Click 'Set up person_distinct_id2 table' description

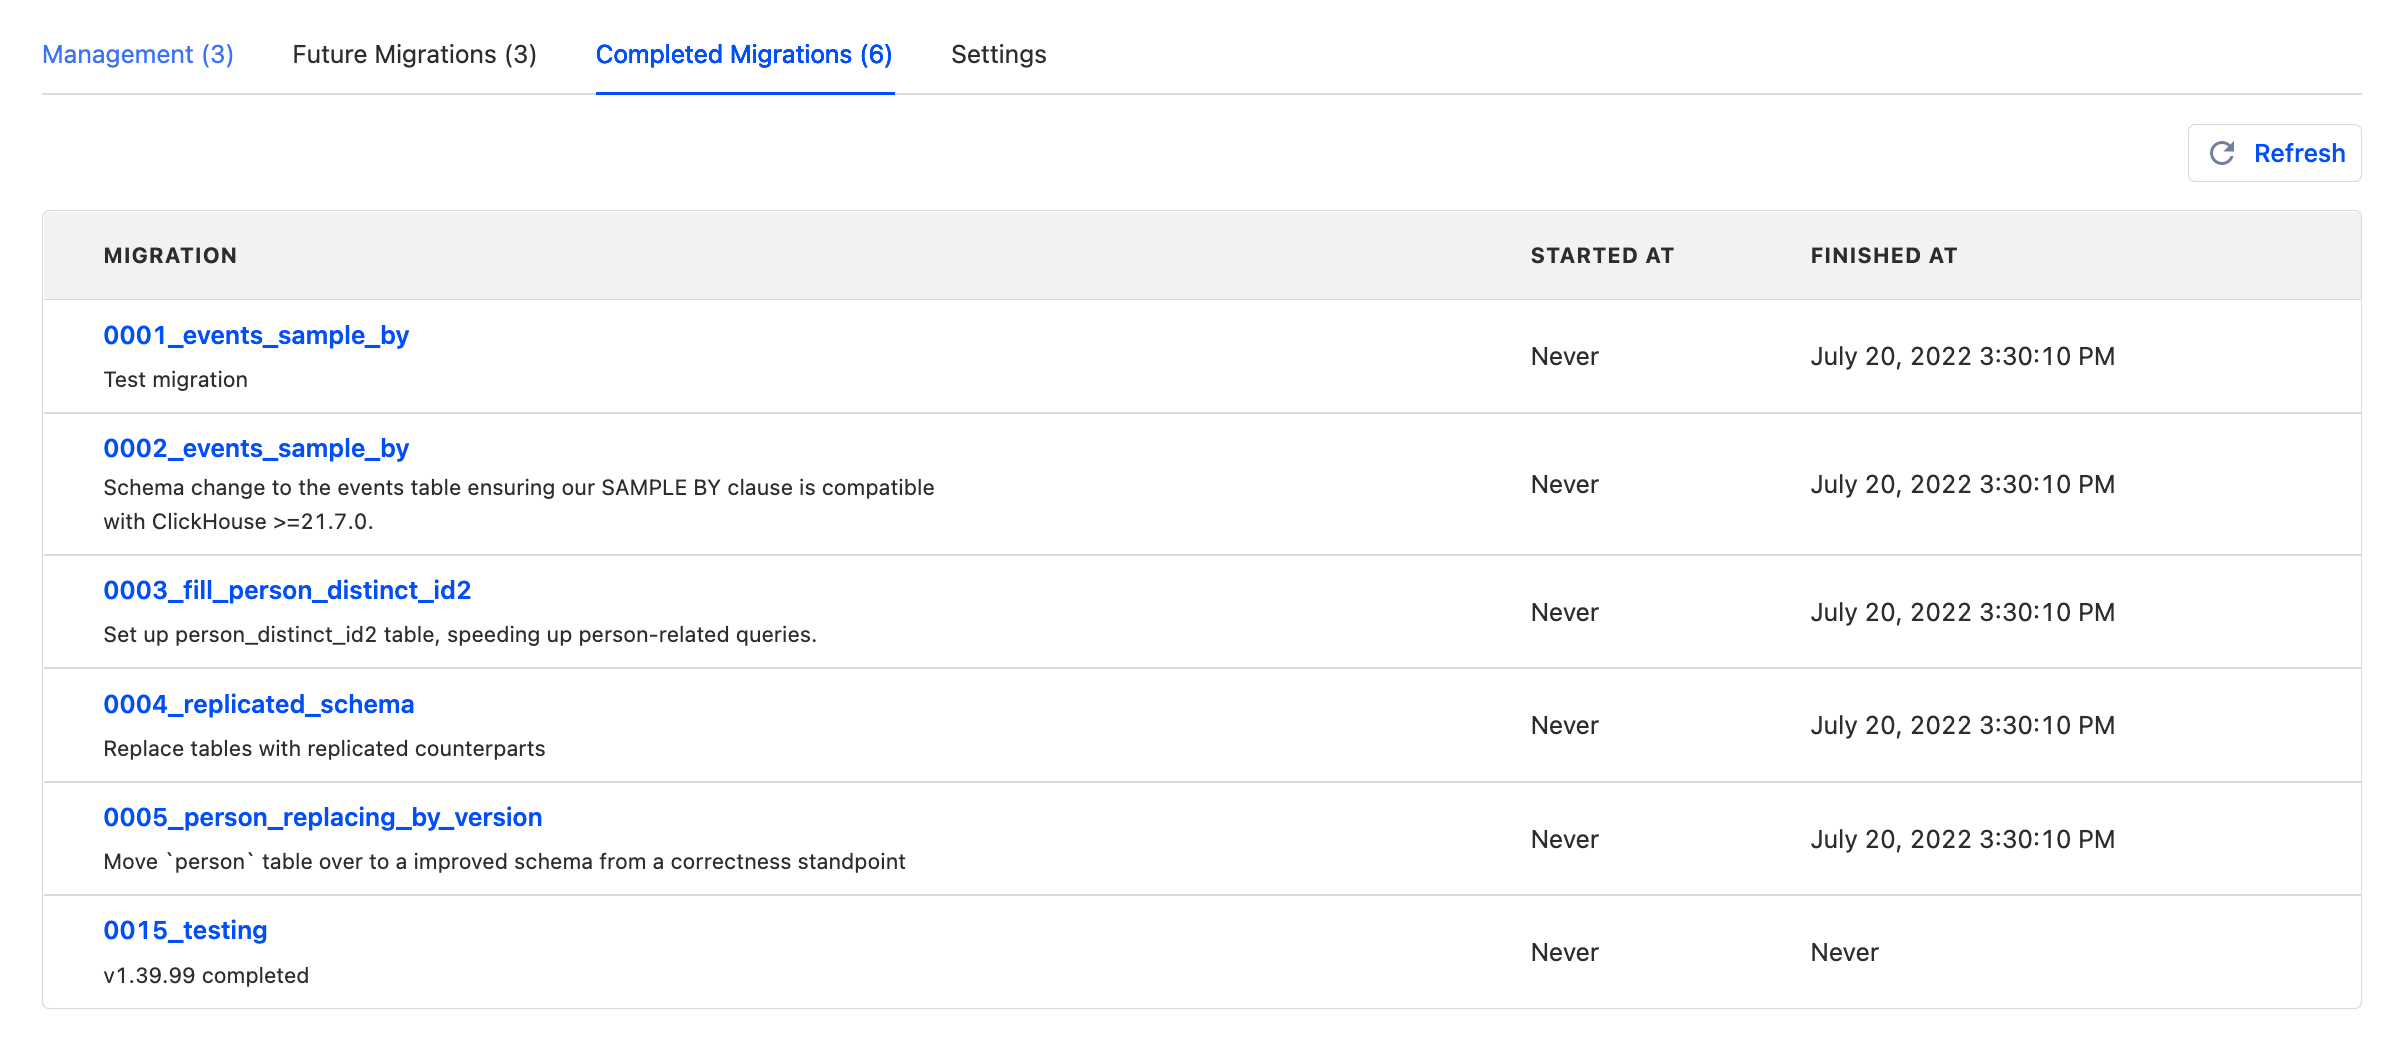(460, 635)
